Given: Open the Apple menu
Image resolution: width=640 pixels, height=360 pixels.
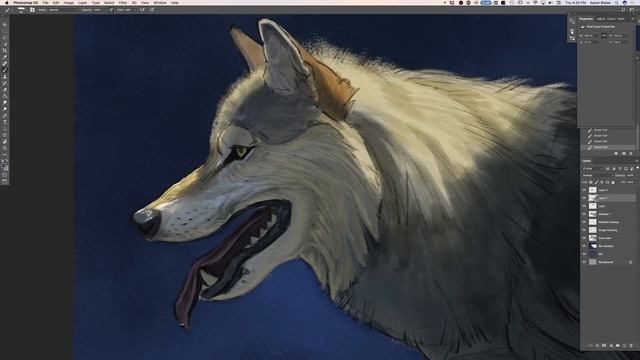Looking at the screenshot, I should (7, 2).
